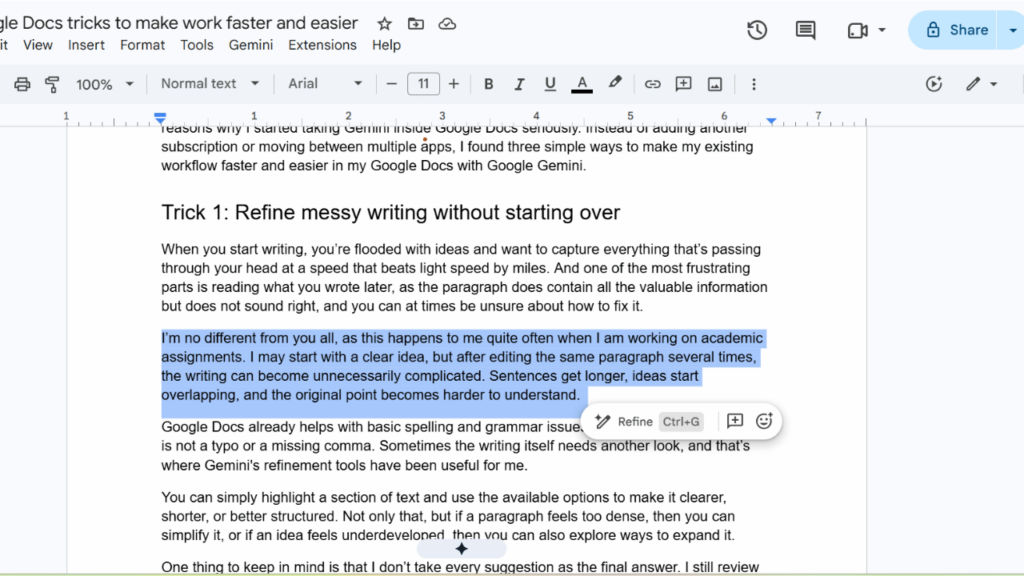The height and width of the screenshot is (576, 1024).
Task: Show all comments icon
Action: (x=805, y=30)
